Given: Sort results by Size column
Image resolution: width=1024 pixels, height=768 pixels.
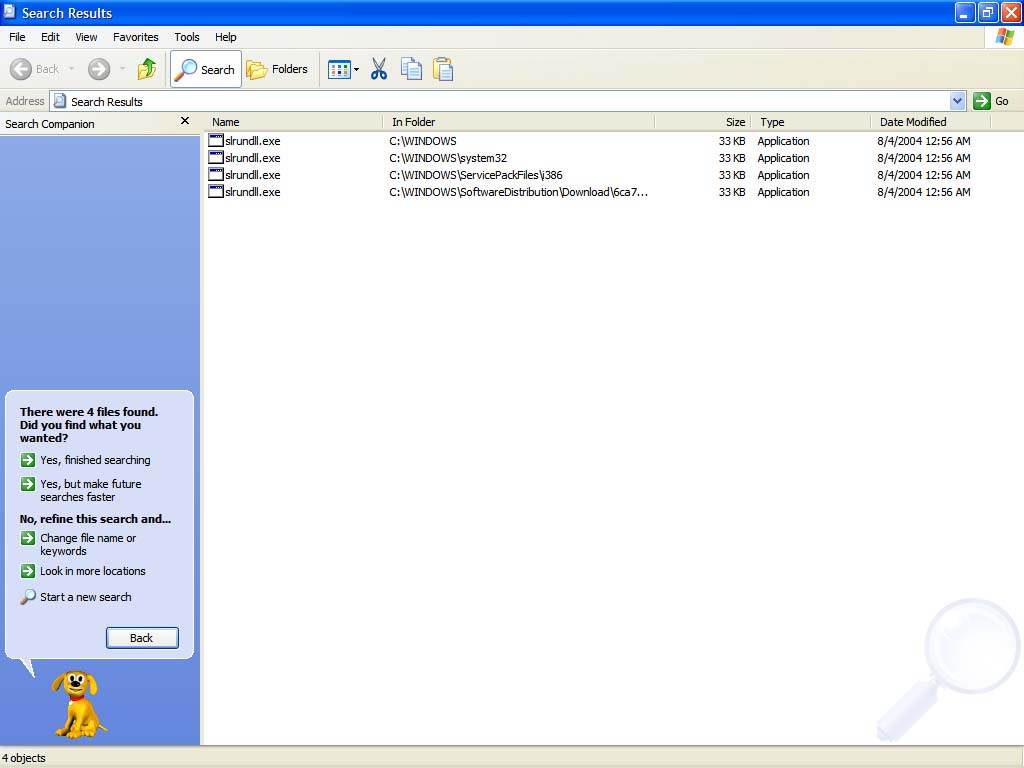Looking at the screenshot, I should click(x=703, y=122).
